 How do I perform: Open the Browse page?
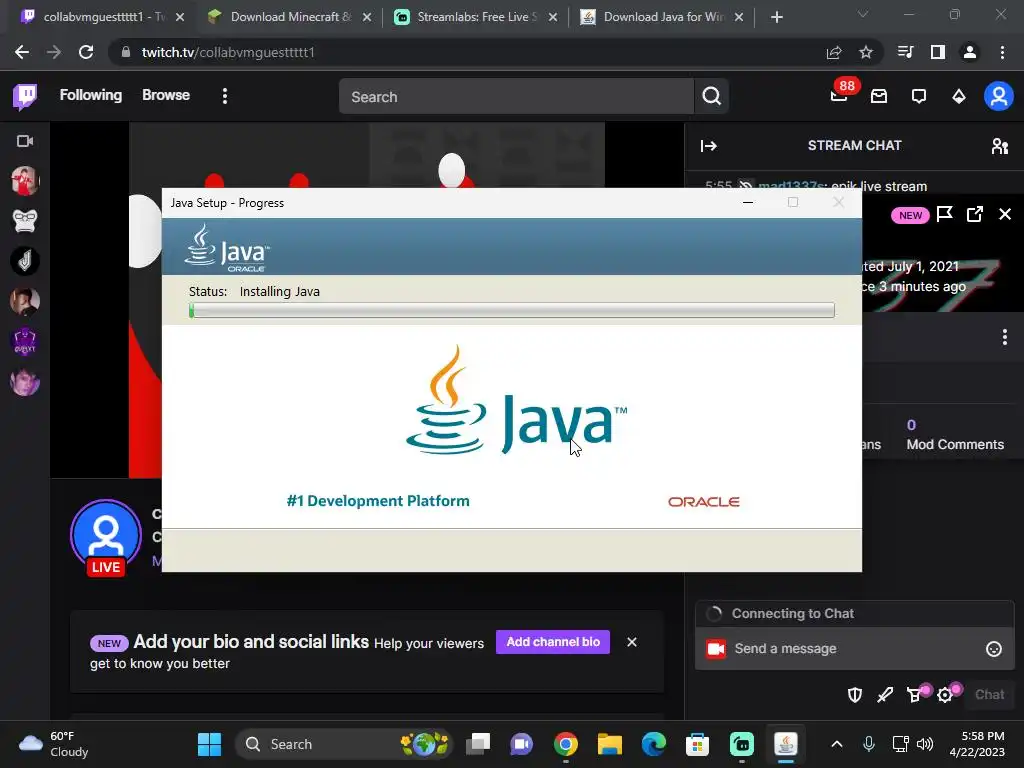click(166, 95)
